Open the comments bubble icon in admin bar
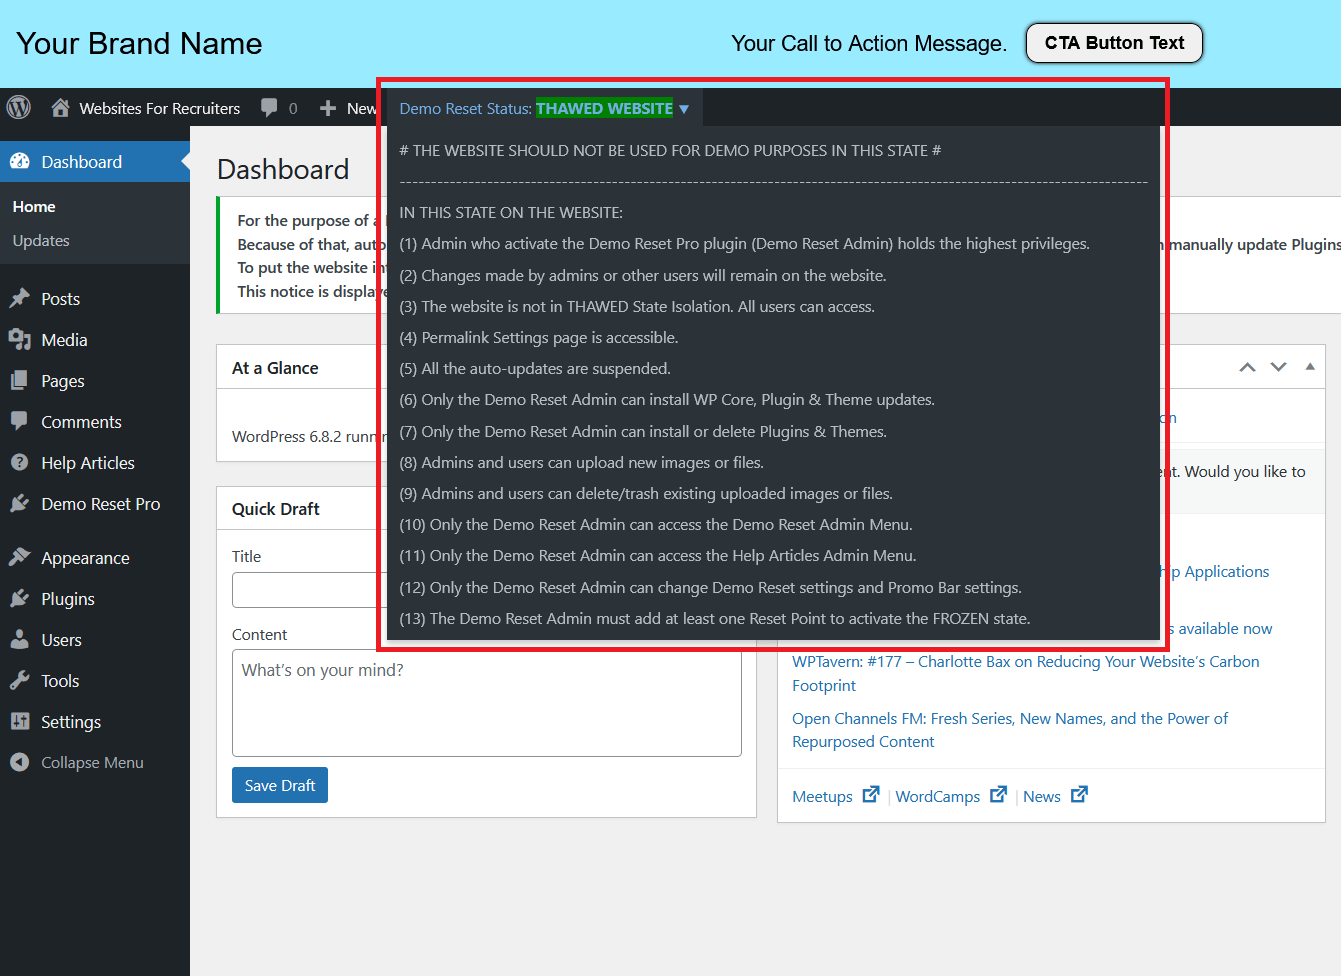This screenshot has width=1341, height=976. (269, 107)
